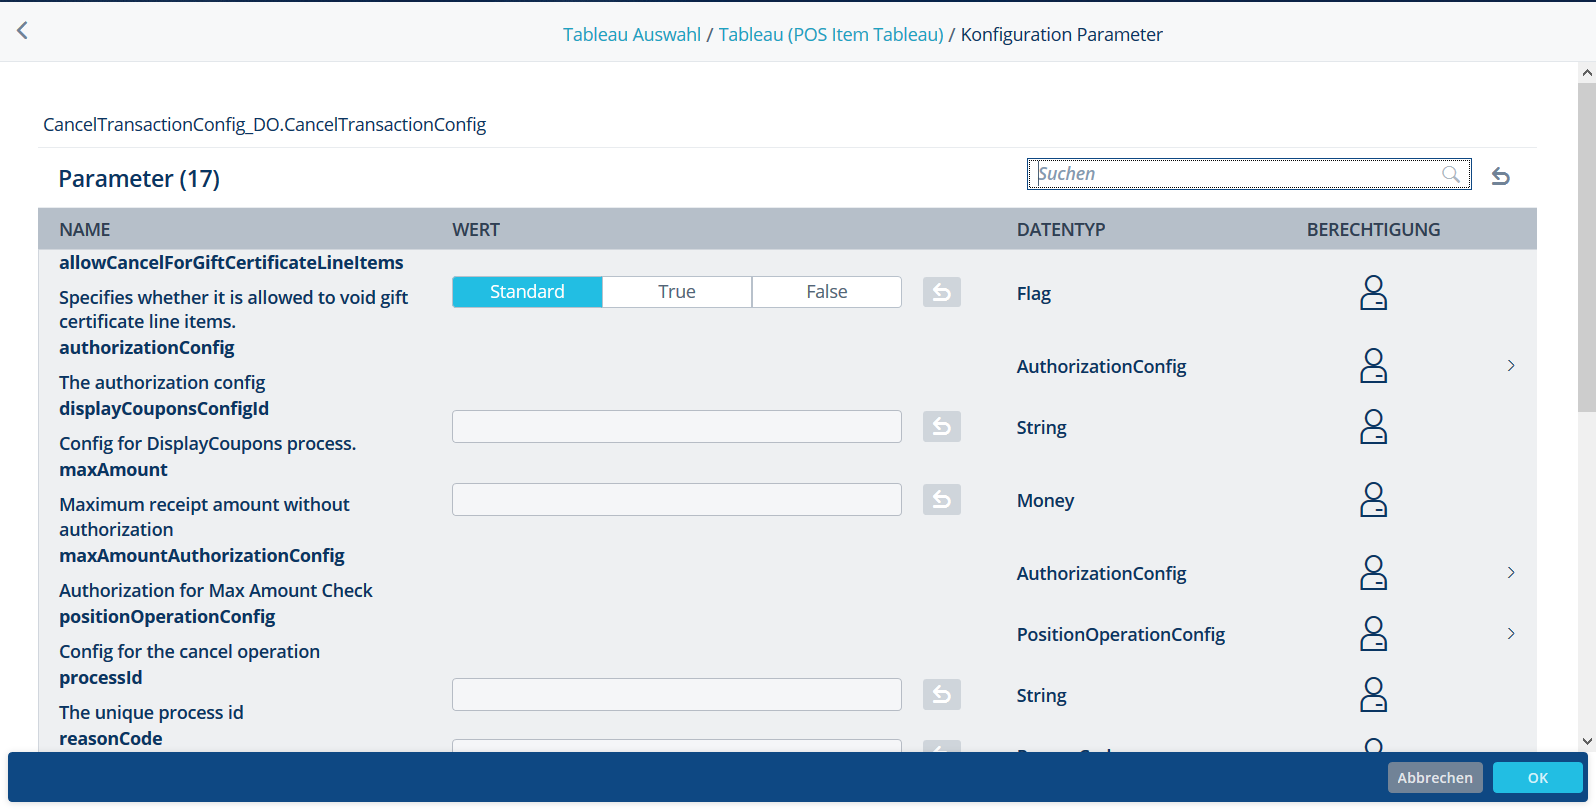Click the Parameter (17) heading

coord(139,179)
